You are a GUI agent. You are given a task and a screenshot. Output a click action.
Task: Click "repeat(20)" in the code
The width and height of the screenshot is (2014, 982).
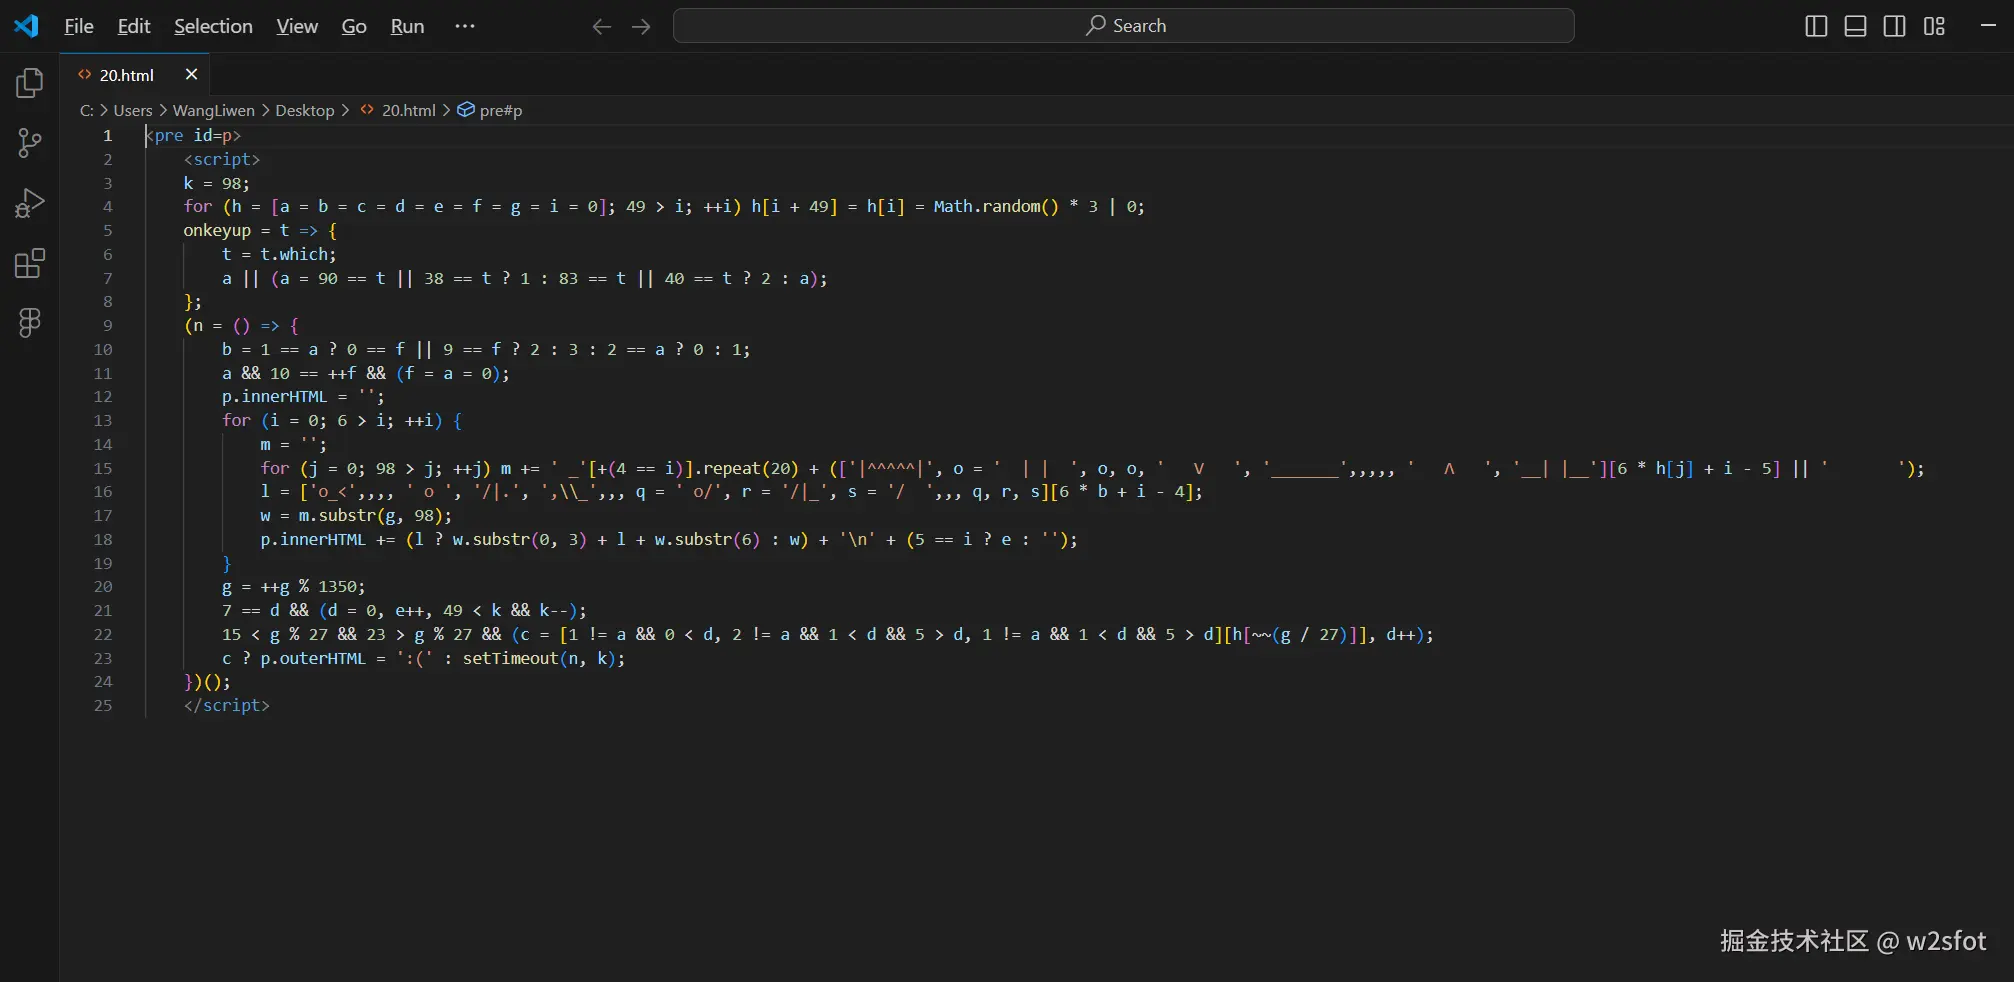[x=751, y=468]
